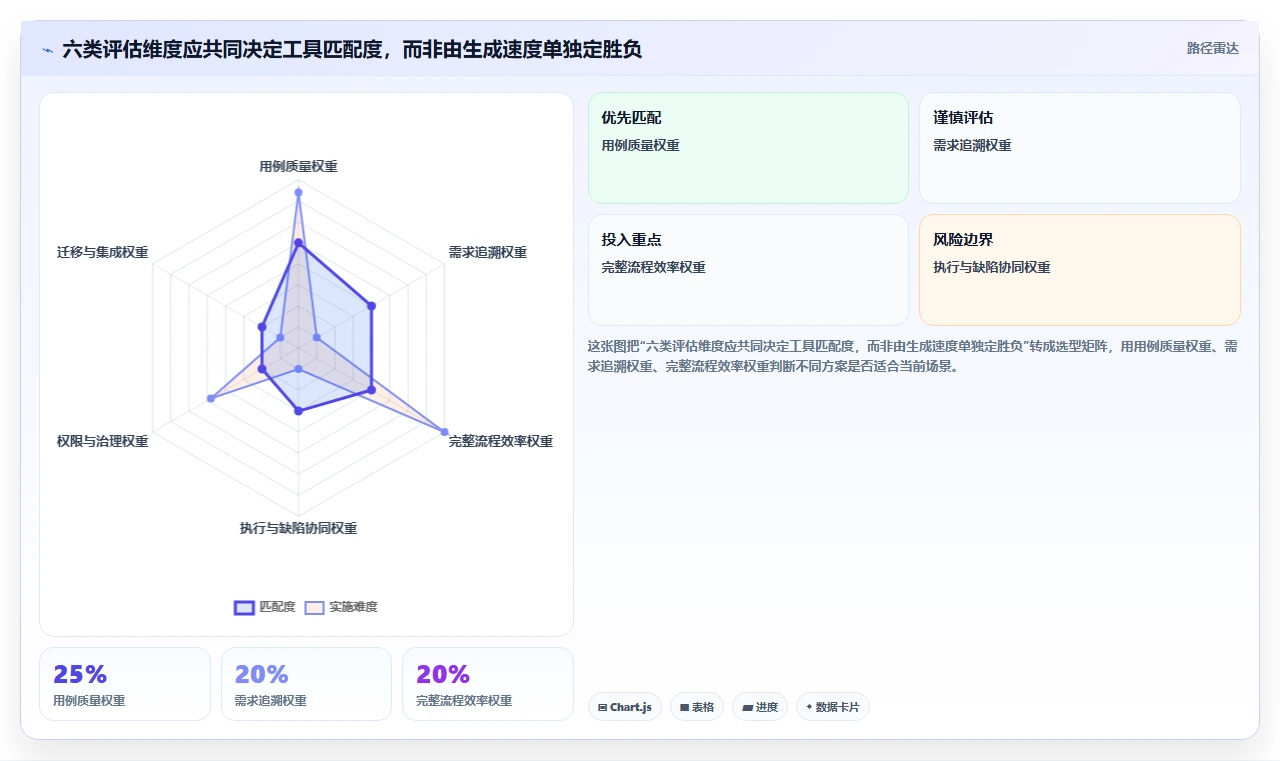Screen dimensions: 1280x761
Task: Click the 完整流程效率权重 radar axis label
Action: click(501, 441)
